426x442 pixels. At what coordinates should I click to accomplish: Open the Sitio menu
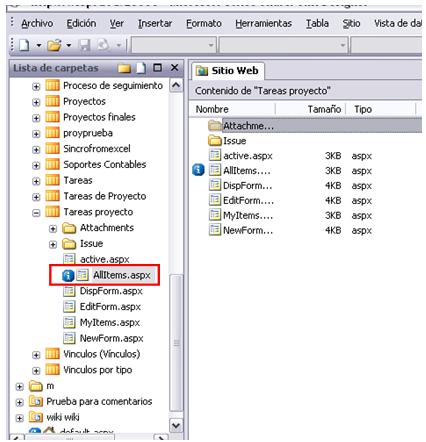coord(351,23)
